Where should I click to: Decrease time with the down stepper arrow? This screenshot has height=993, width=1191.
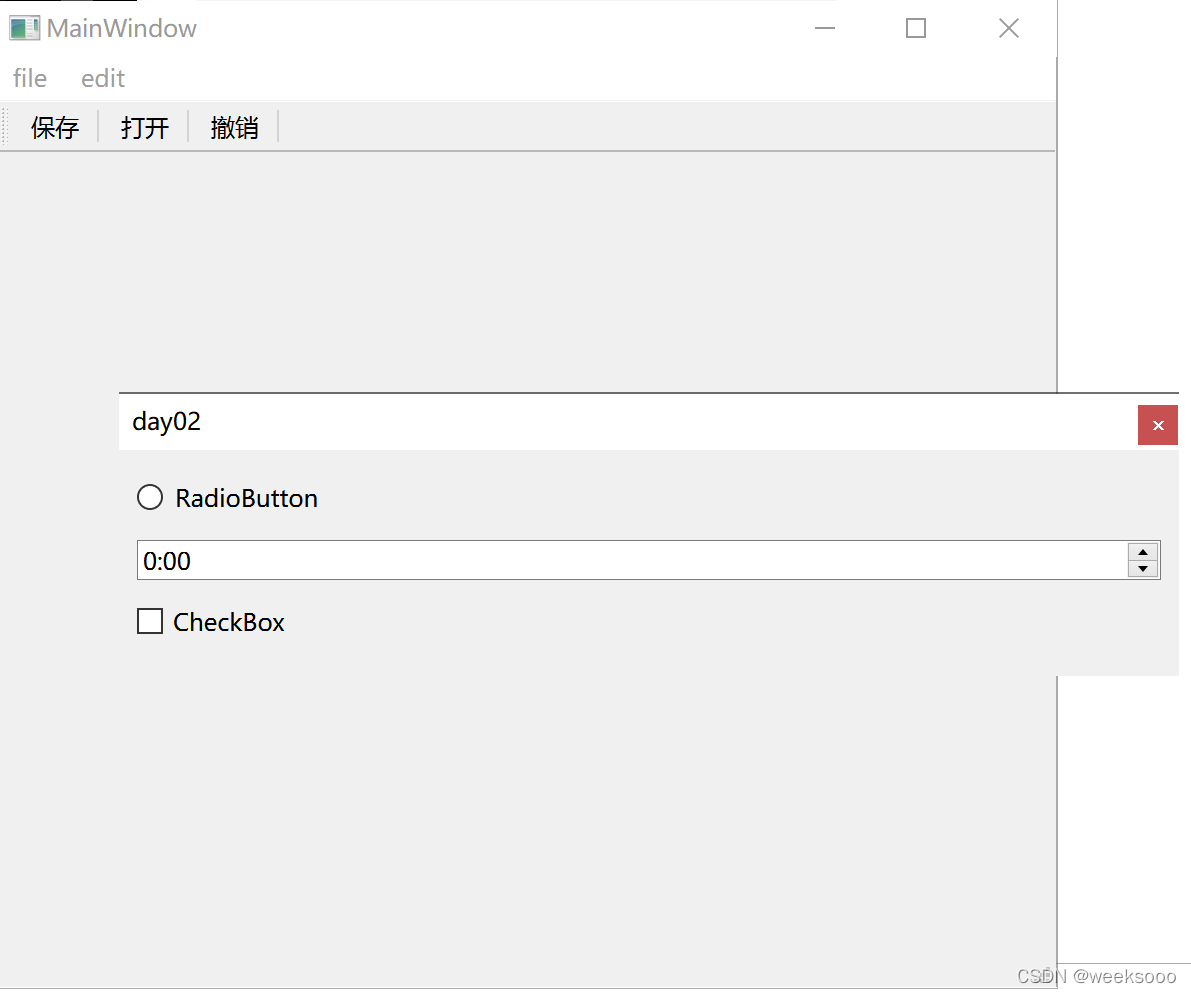pos(1142,568)
